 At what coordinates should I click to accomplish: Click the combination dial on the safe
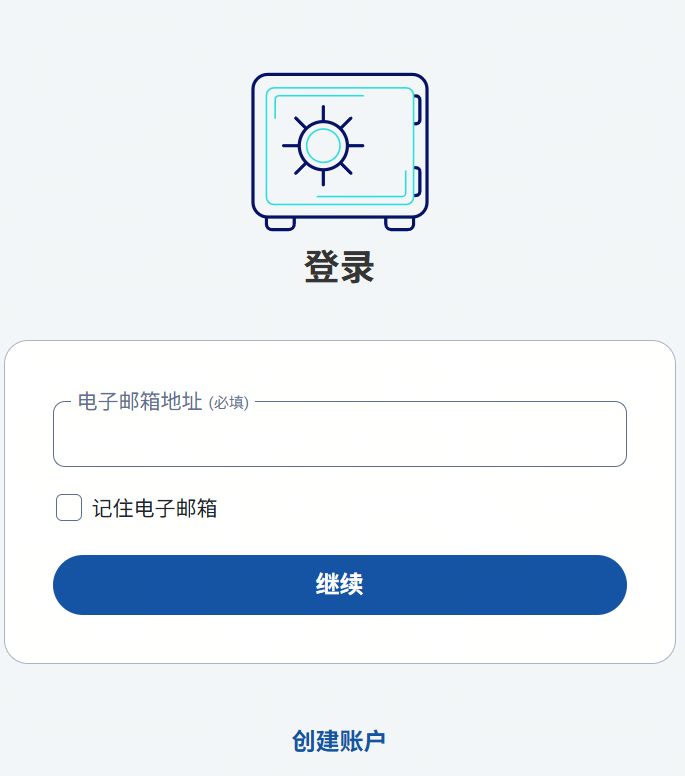[323, 146]
